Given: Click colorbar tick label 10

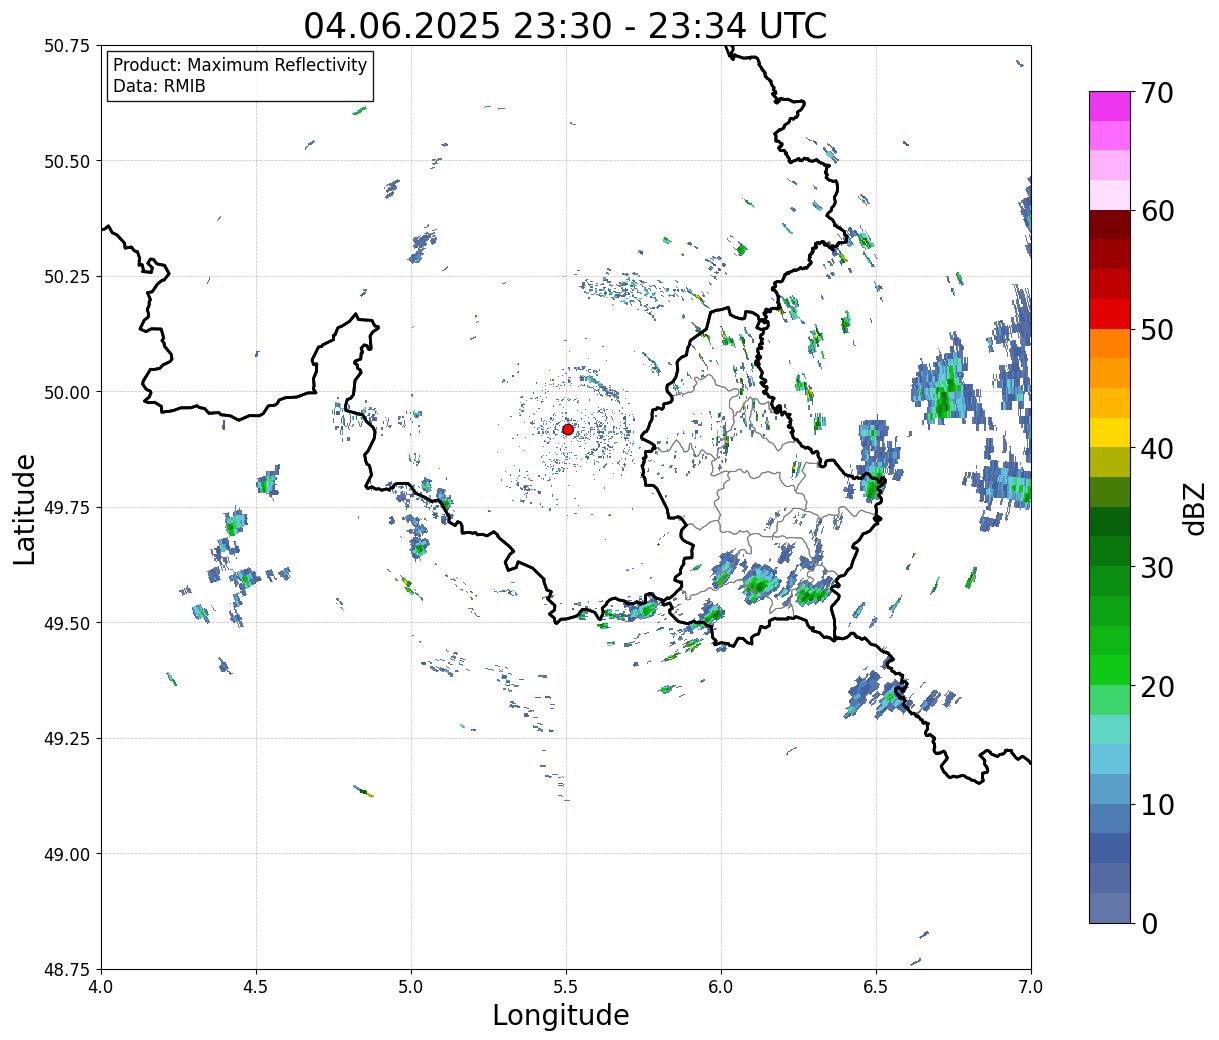Looking at the screenshot, I should 1157,804.
